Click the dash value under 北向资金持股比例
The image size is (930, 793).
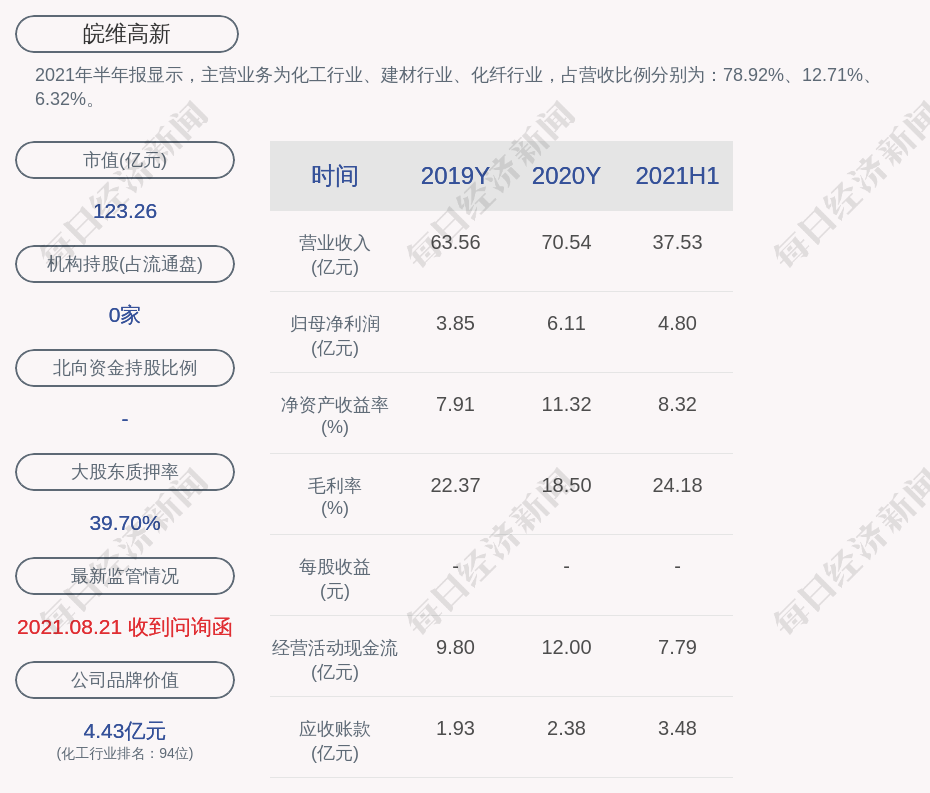pyautogui.click(x=125, y=420)
